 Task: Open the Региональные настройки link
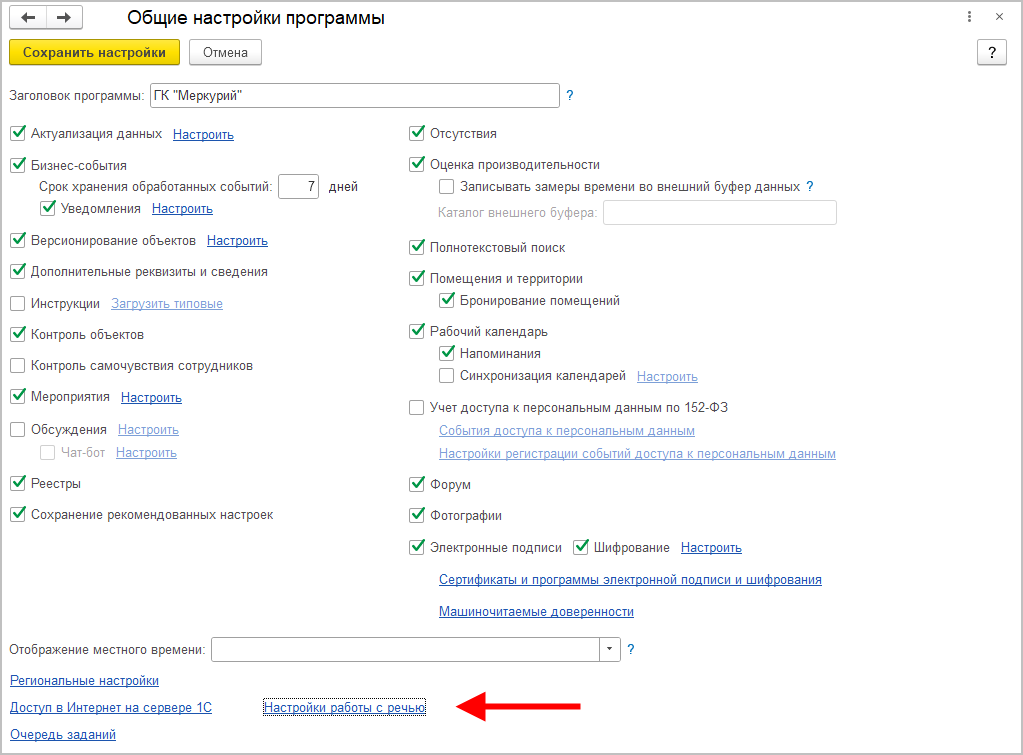coord(84,681)
